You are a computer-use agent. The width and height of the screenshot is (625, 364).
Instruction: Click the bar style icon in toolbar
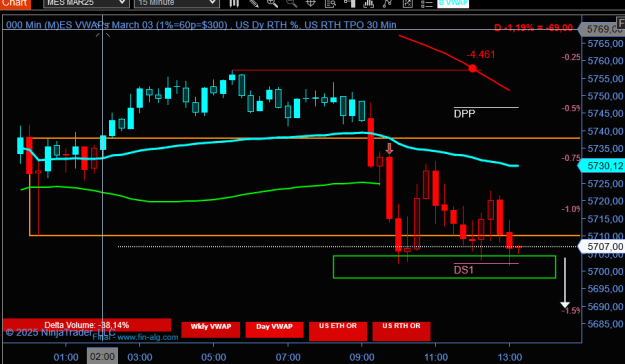coord(234,3)
